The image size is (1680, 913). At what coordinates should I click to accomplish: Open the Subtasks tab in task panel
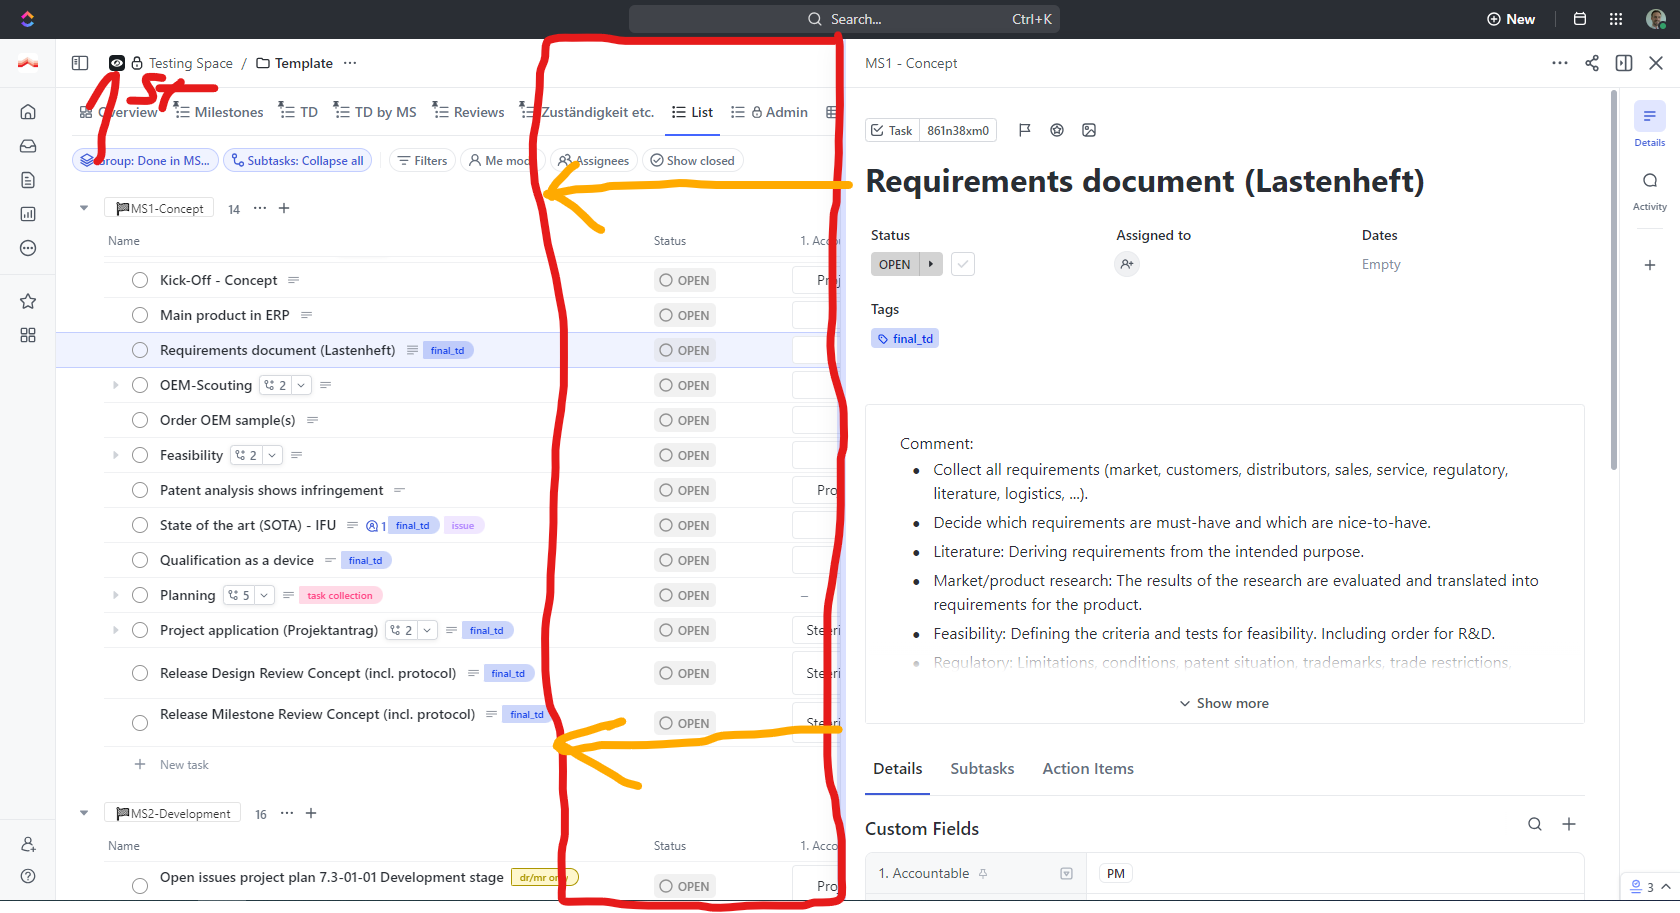(982, 768)
